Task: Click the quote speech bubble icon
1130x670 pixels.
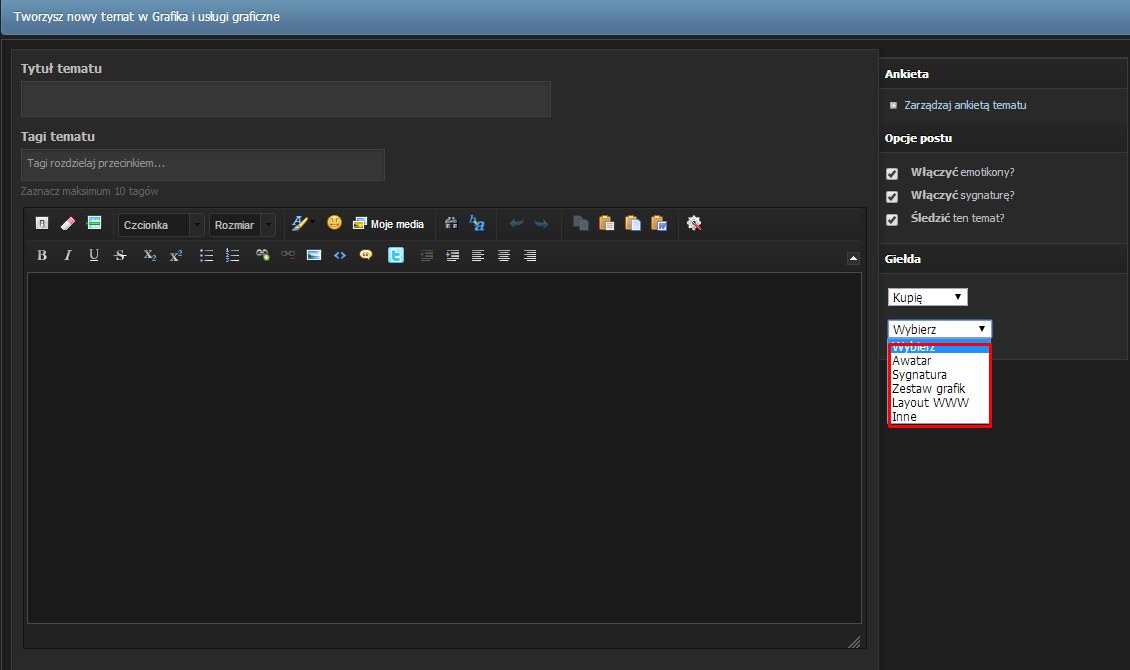Action: [x=366, y=255]
